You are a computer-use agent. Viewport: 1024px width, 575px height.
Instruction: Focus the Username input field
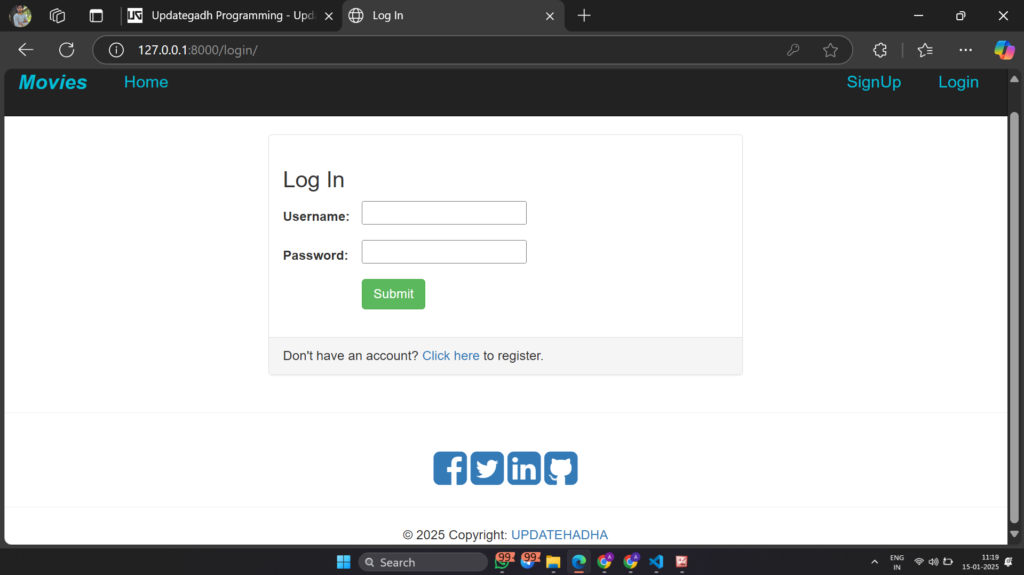click(x=444, y=213)
